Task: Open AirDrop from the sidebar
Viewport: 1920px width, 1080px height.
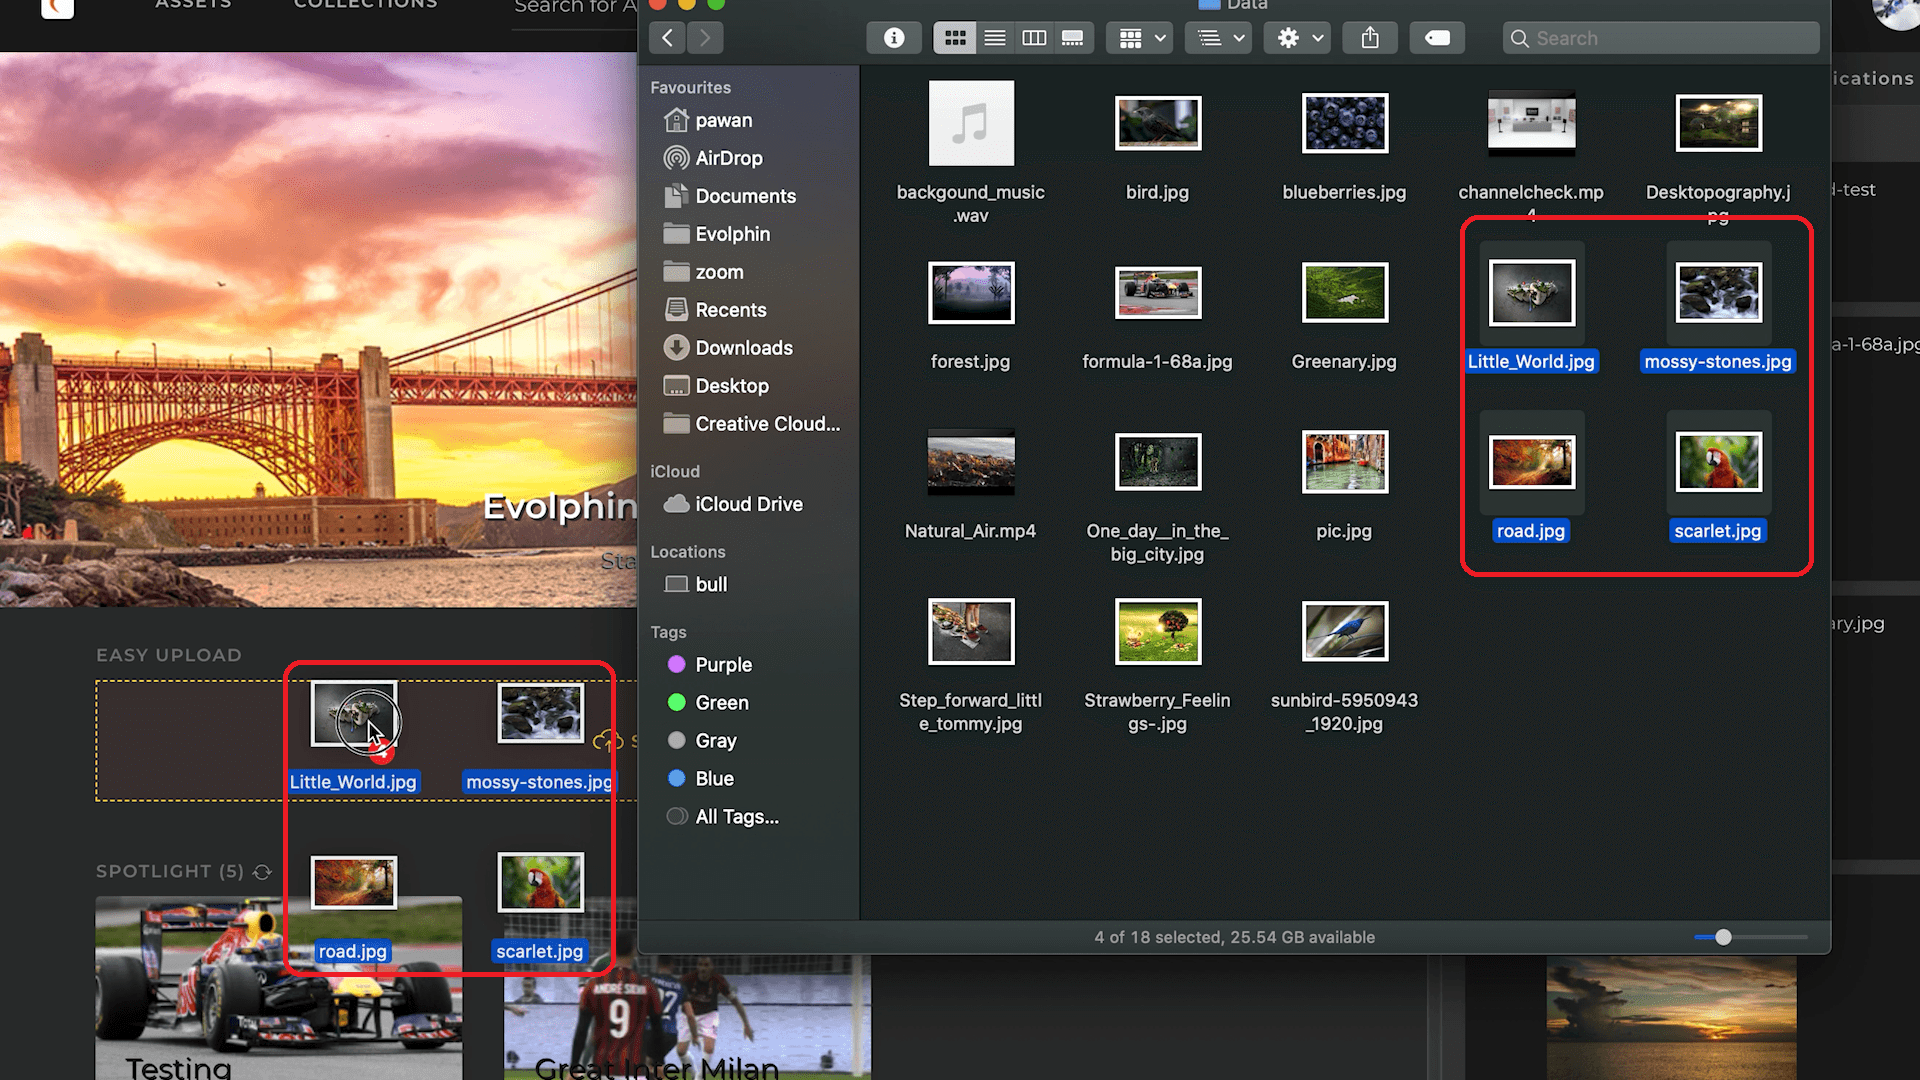Action: (x=728, y=158)
